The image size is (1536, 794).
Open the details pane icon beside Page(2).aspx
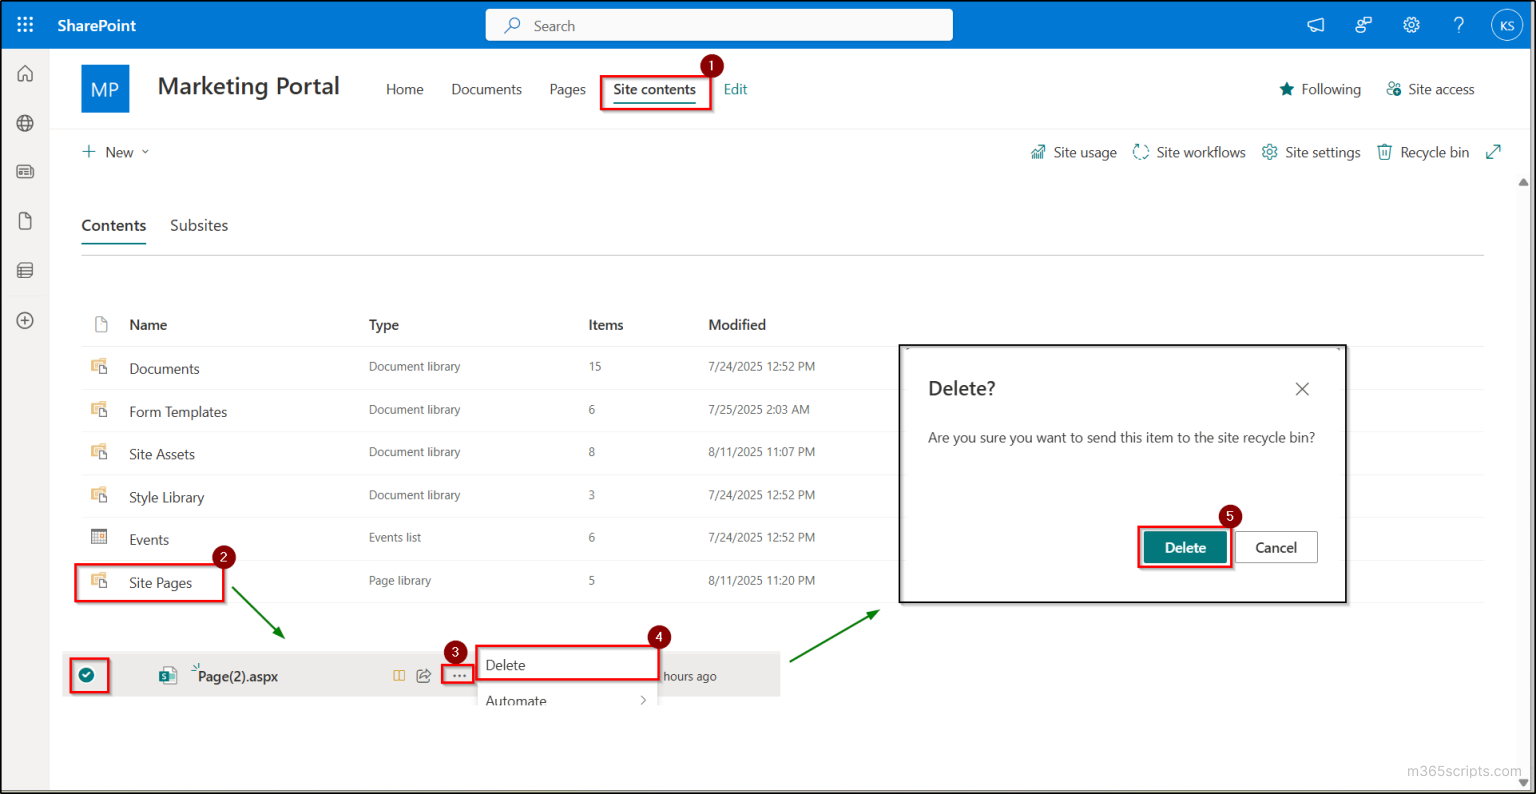tap(399, 675)
